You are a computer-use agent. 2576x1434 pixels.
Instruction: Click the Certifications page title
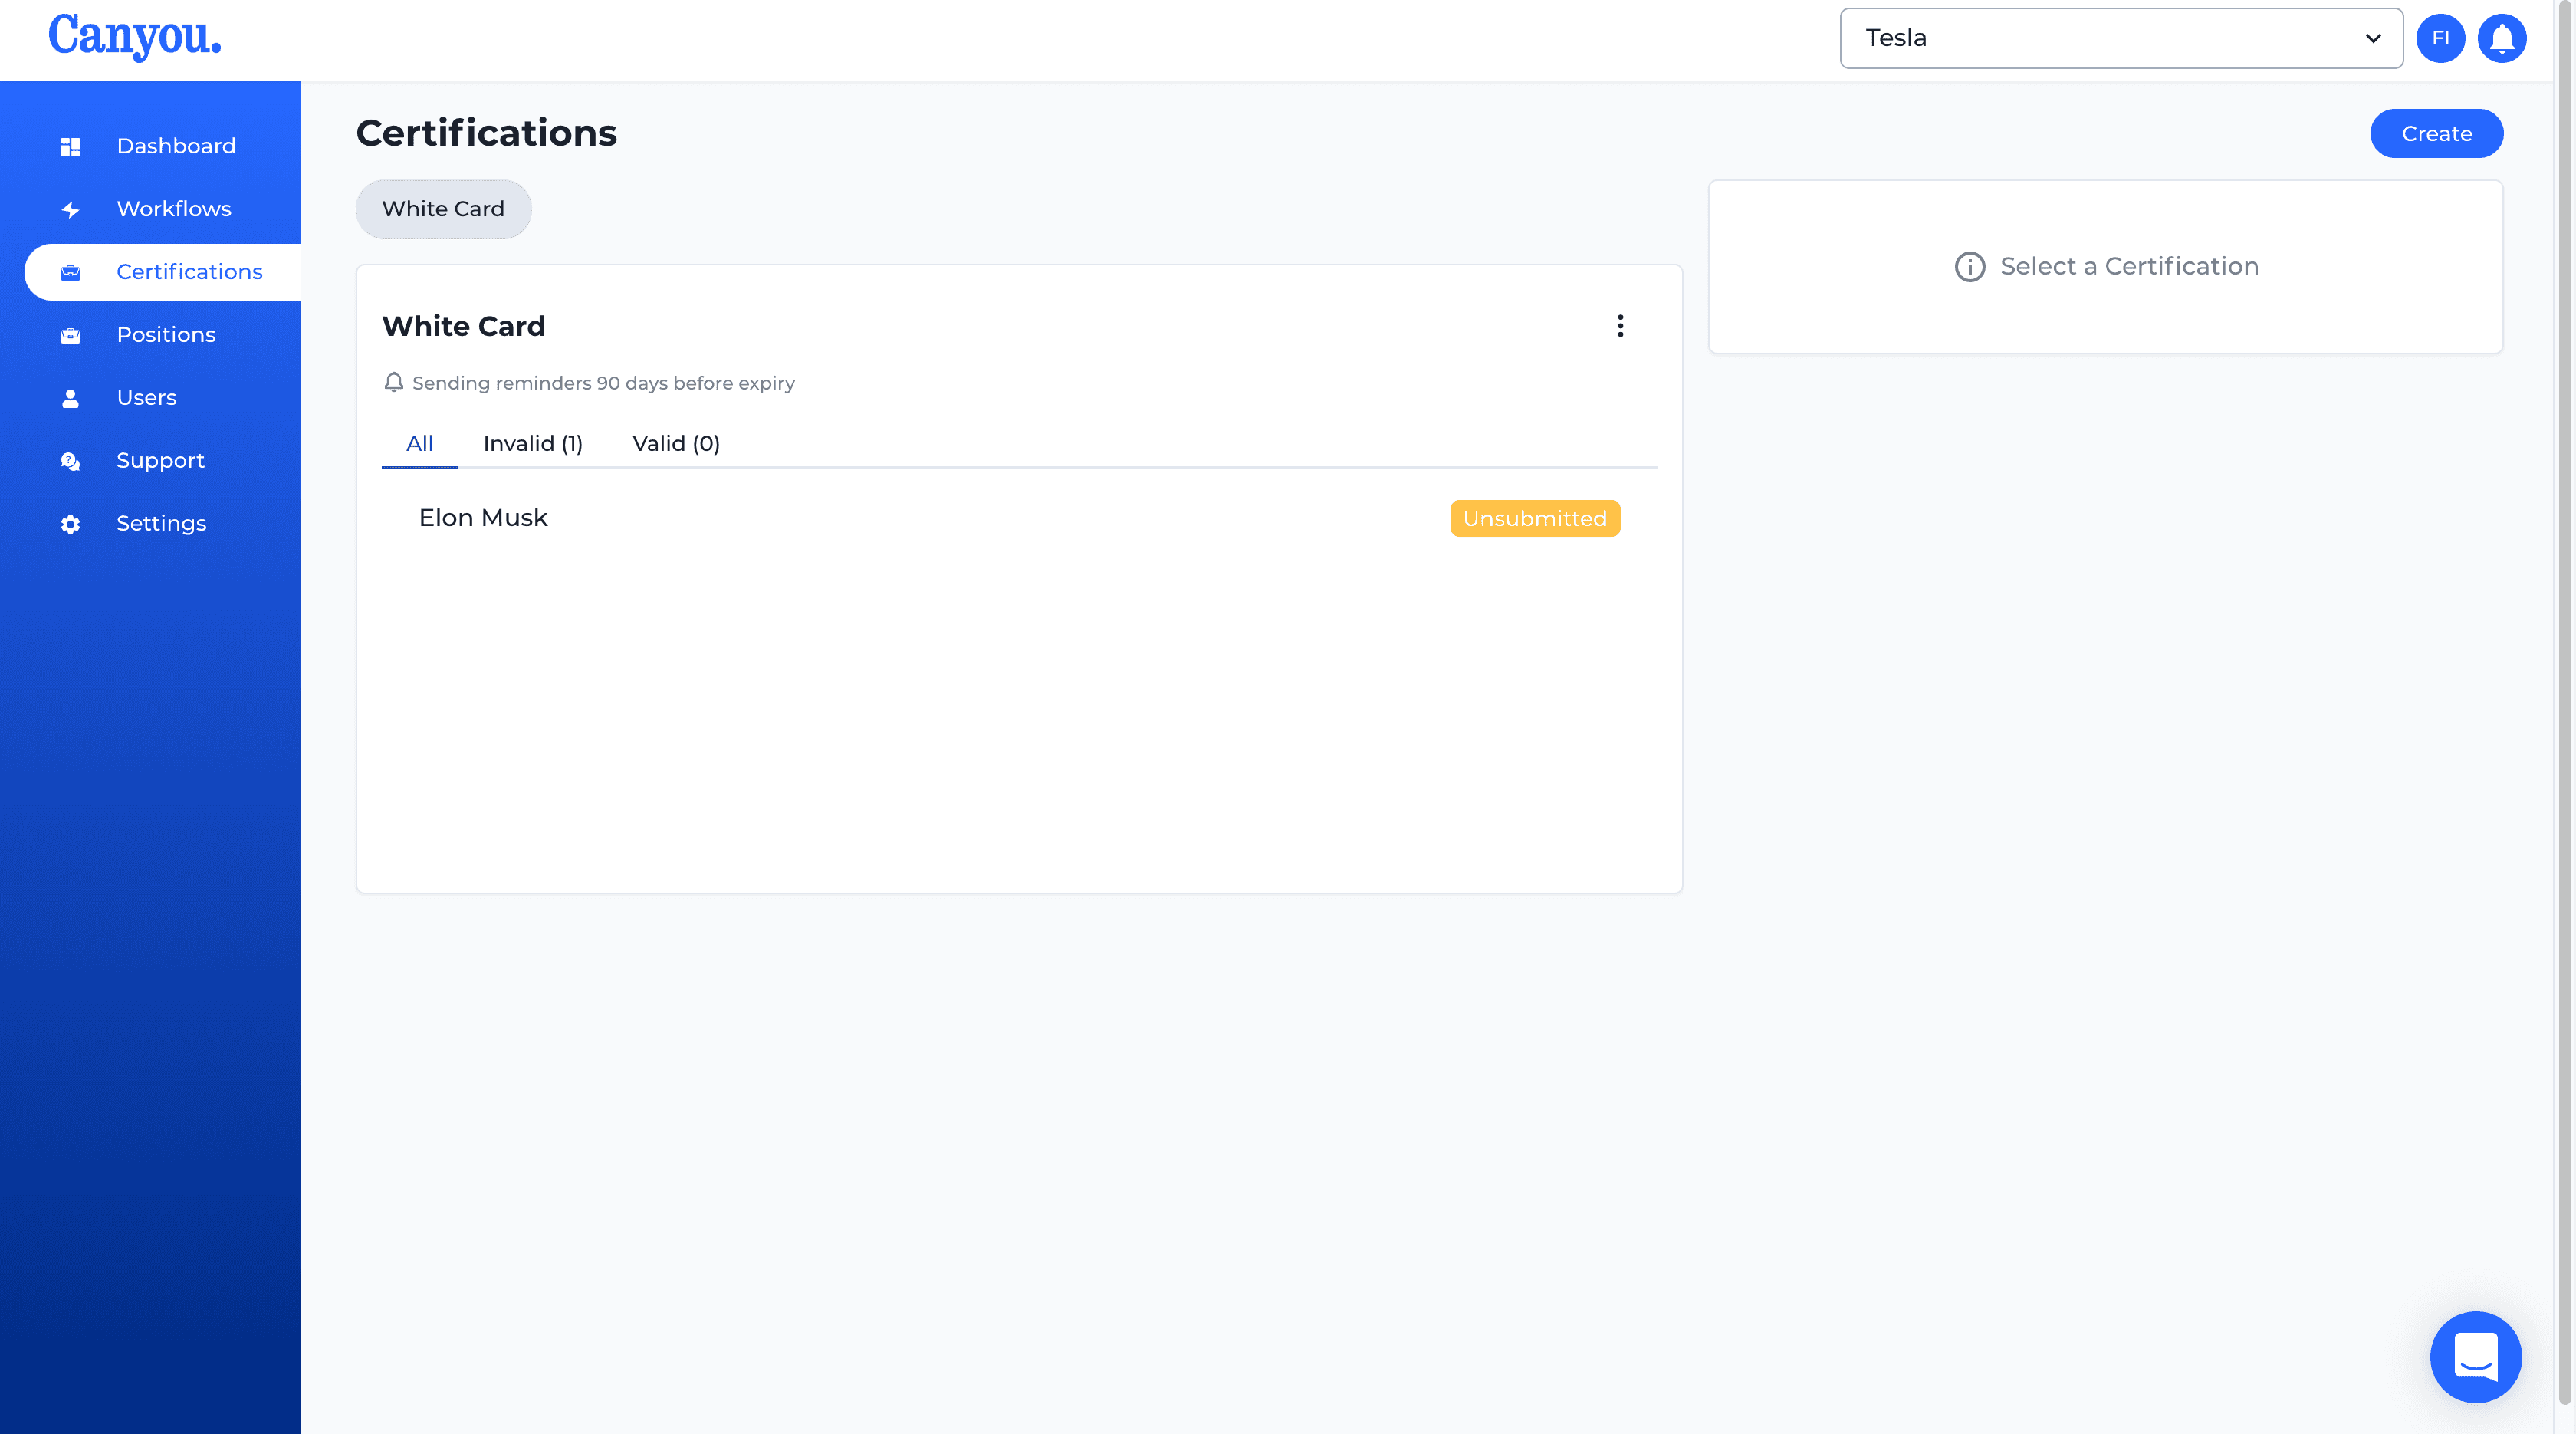[486, 133]
